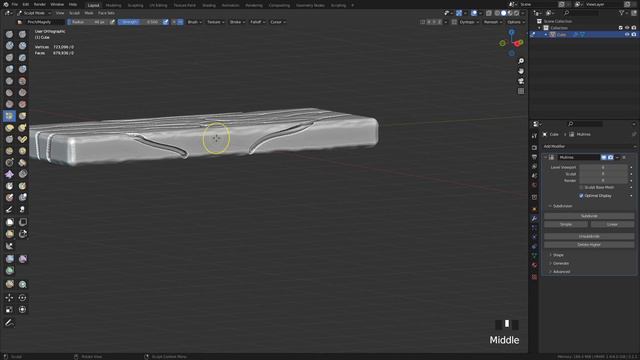Click the Simple subdivide button

(x=566, y=224)
